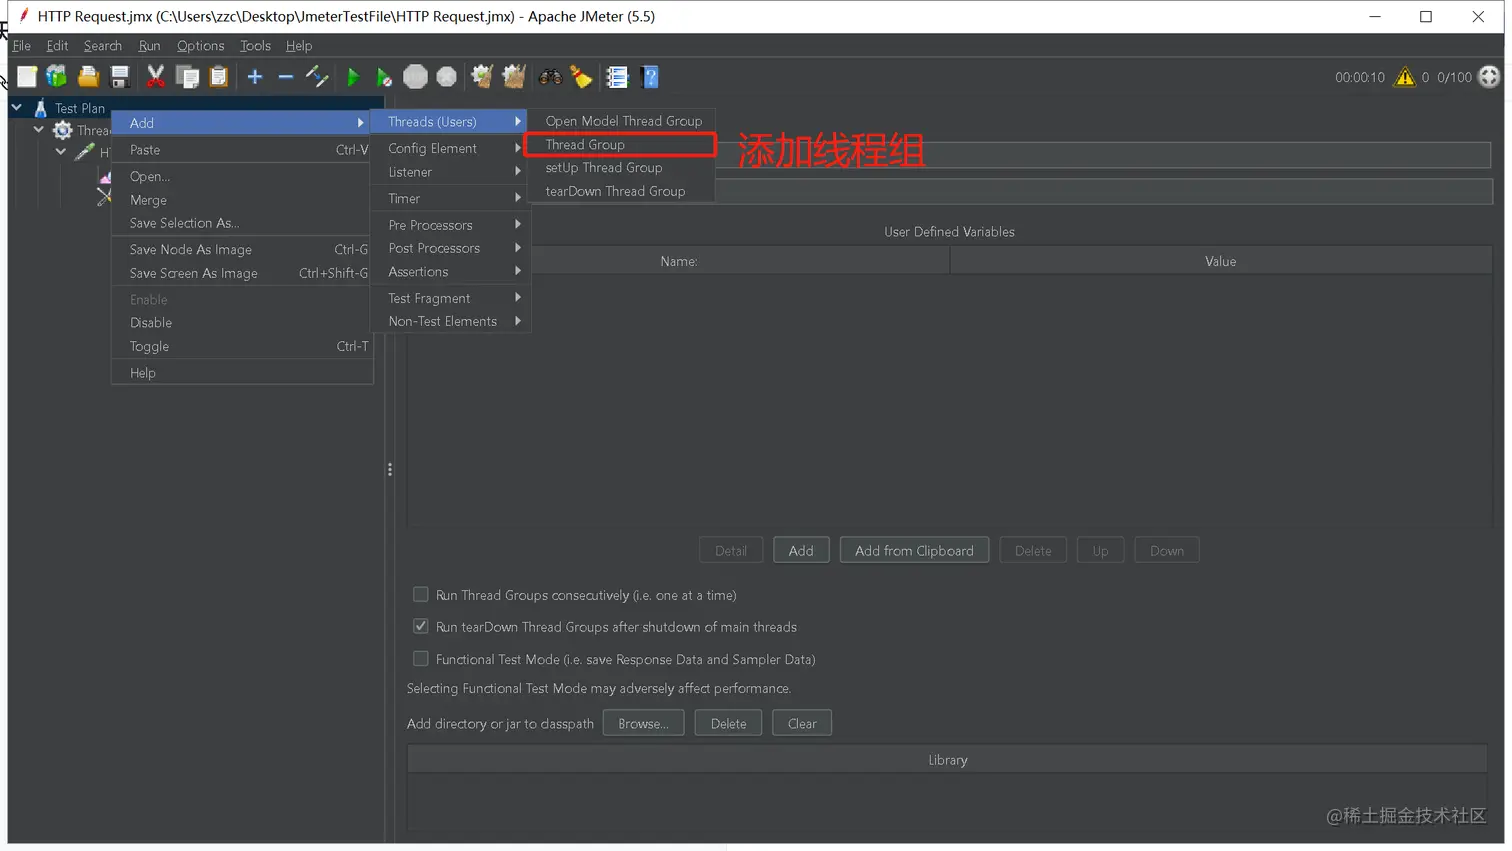The height and width of the screenshot is (851, 1512).
Task: Click the Value column header
Action: [1220, 261]
